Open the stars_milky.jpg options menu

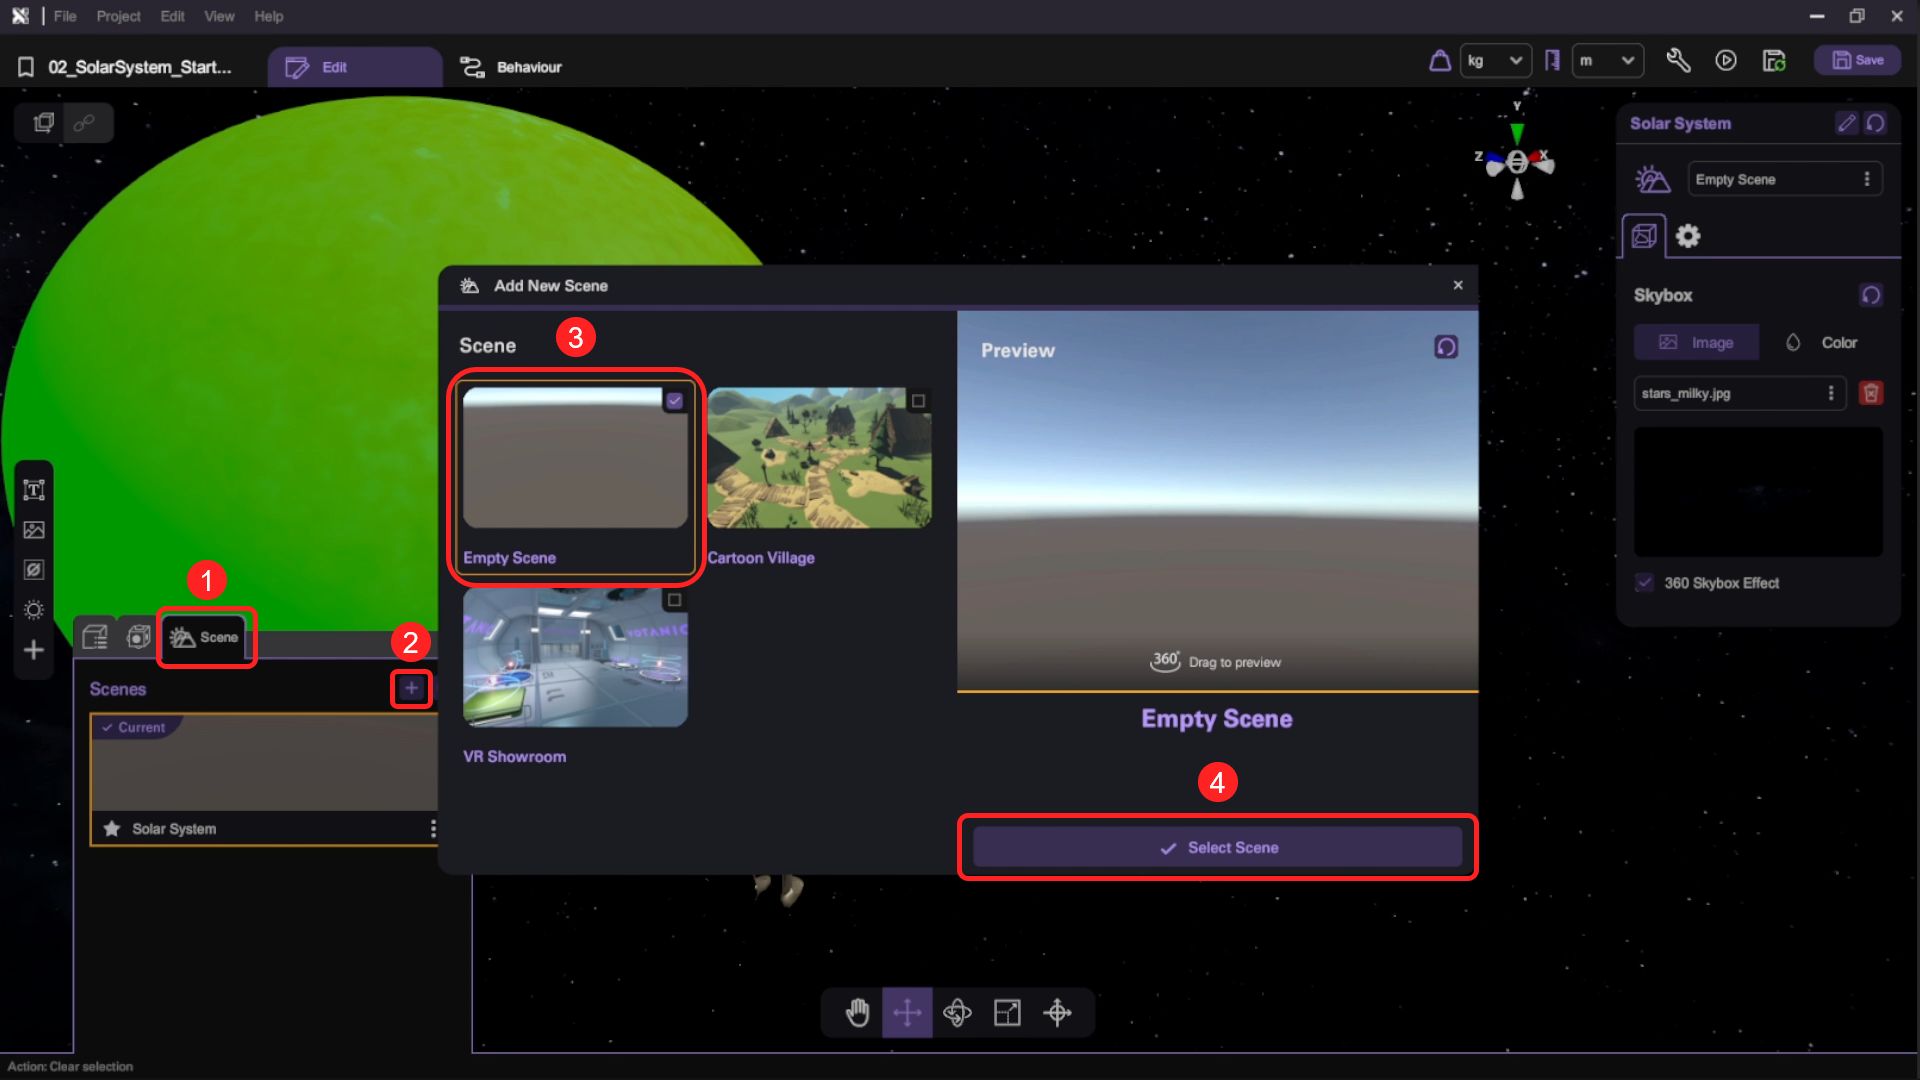point(1831,393)
